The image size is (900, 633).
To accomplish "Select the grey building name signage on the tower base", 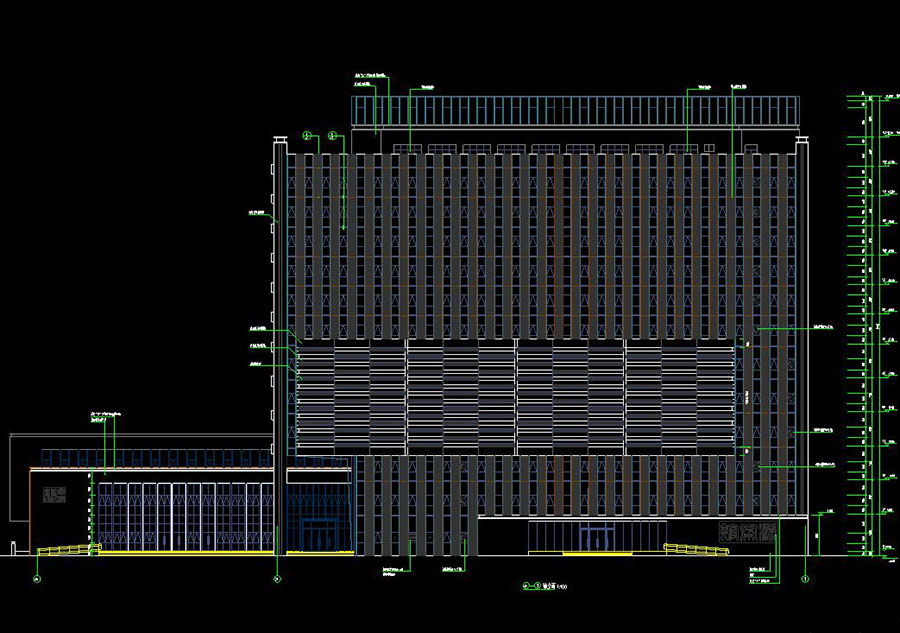I will pyautogui.click(x=748, y=533).
